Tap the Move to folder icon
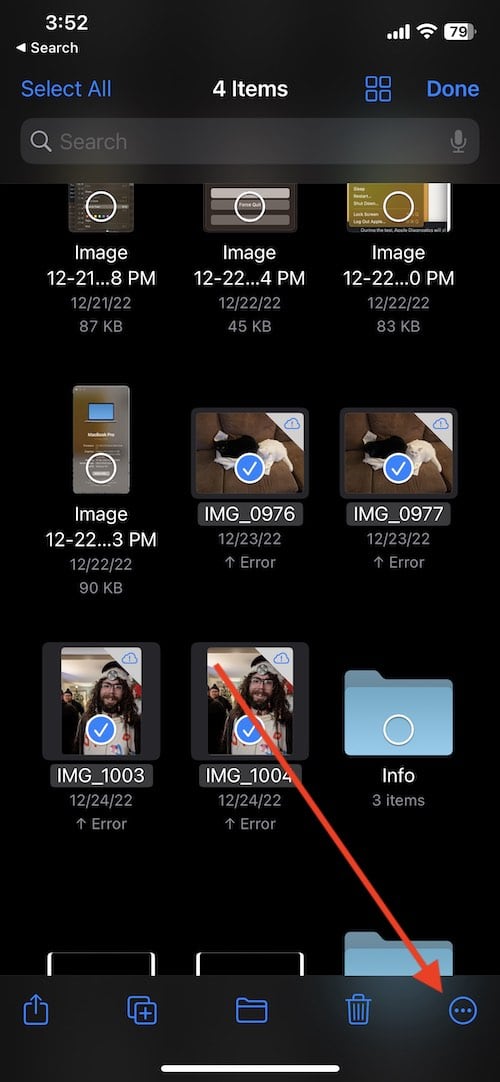Screen dimensions: 500x1082 [x=252, y=1011]
